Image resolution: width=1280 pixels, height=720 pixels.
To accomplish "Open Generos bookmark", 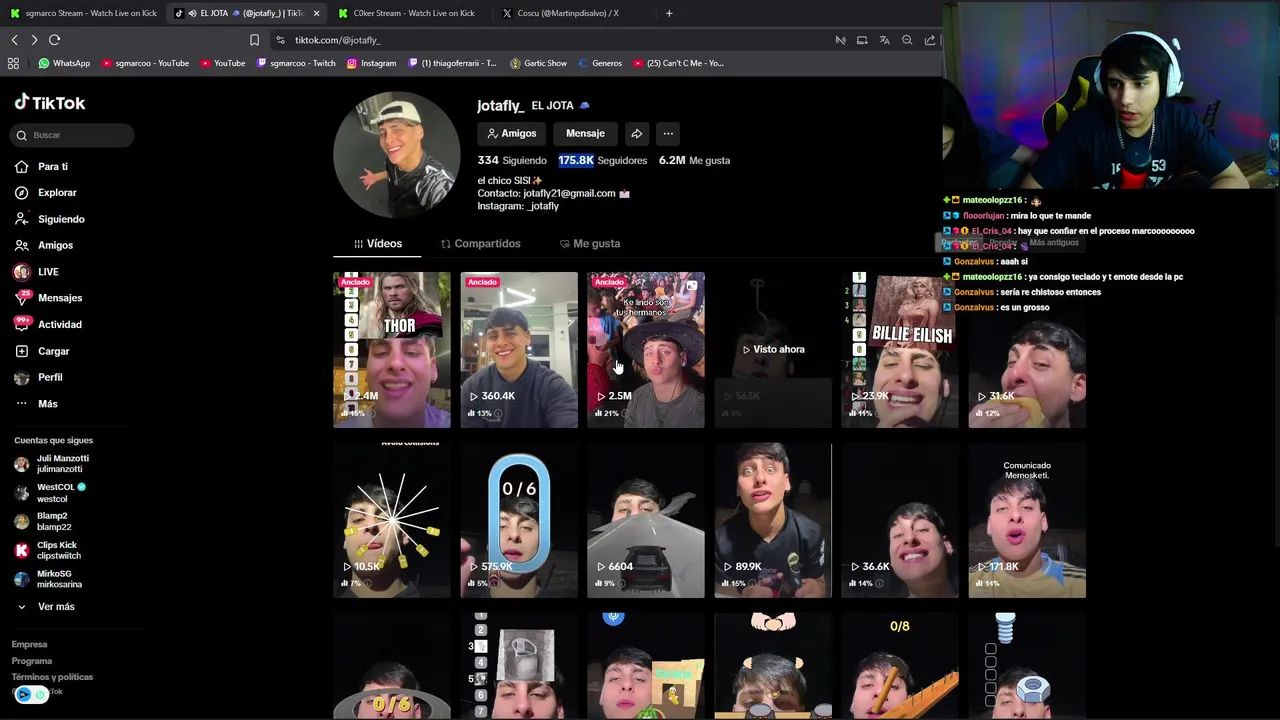I will (599, 63).
